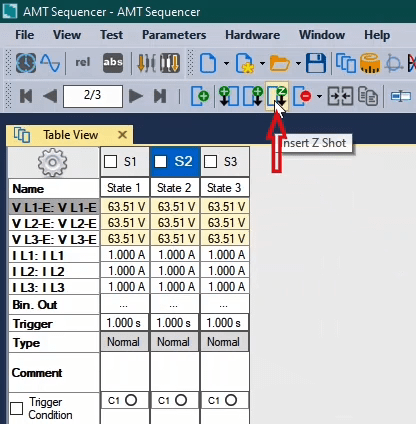Open the Parameters menu

coord(174,35)
